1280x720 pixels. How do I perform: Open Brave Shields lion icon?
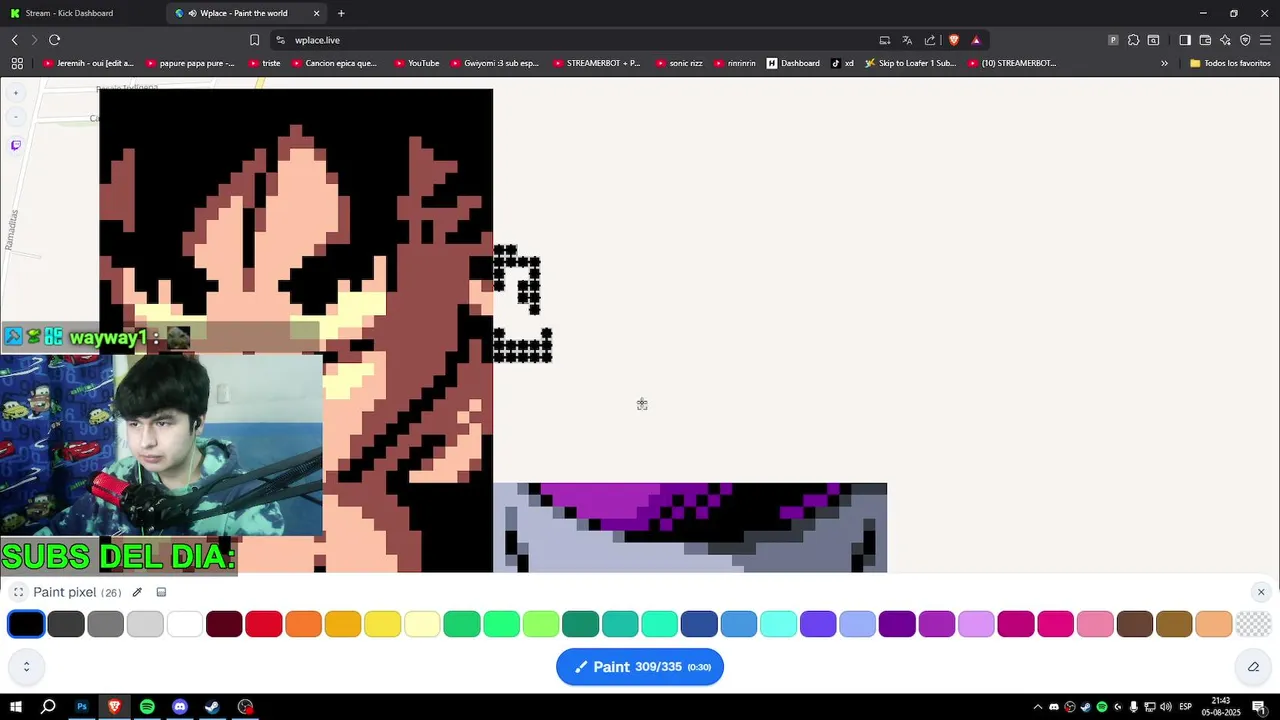954,40
